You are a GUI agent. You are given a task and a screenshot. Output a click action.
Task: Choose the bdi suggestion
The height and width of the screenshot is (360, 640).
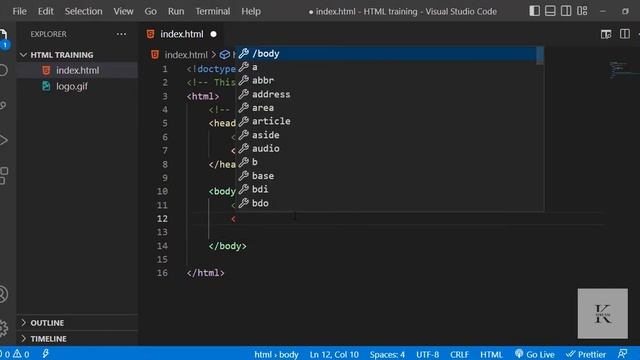point(387,189)
